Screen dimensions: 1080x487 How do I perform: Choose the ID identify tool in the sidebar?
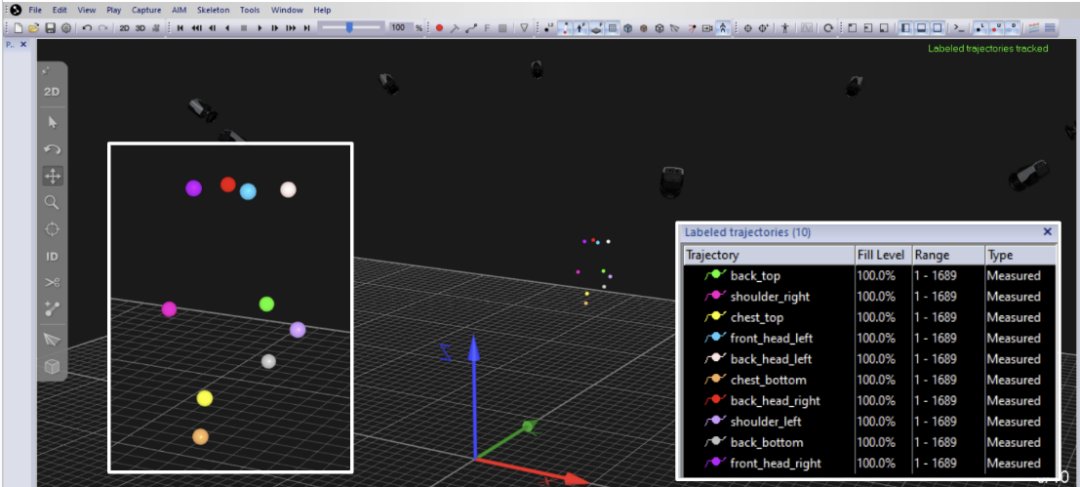[x=52, y=256]
